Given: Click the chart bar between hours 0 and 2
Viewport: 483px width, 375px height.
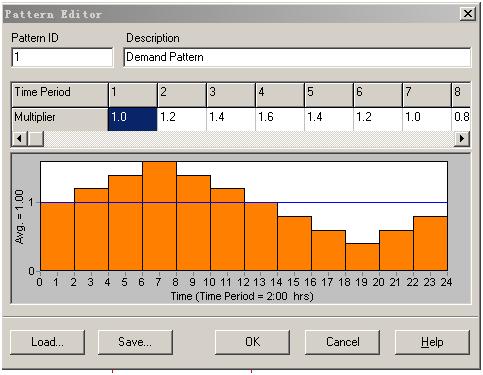Looking at the screenshot, I should tap(57, 236).
